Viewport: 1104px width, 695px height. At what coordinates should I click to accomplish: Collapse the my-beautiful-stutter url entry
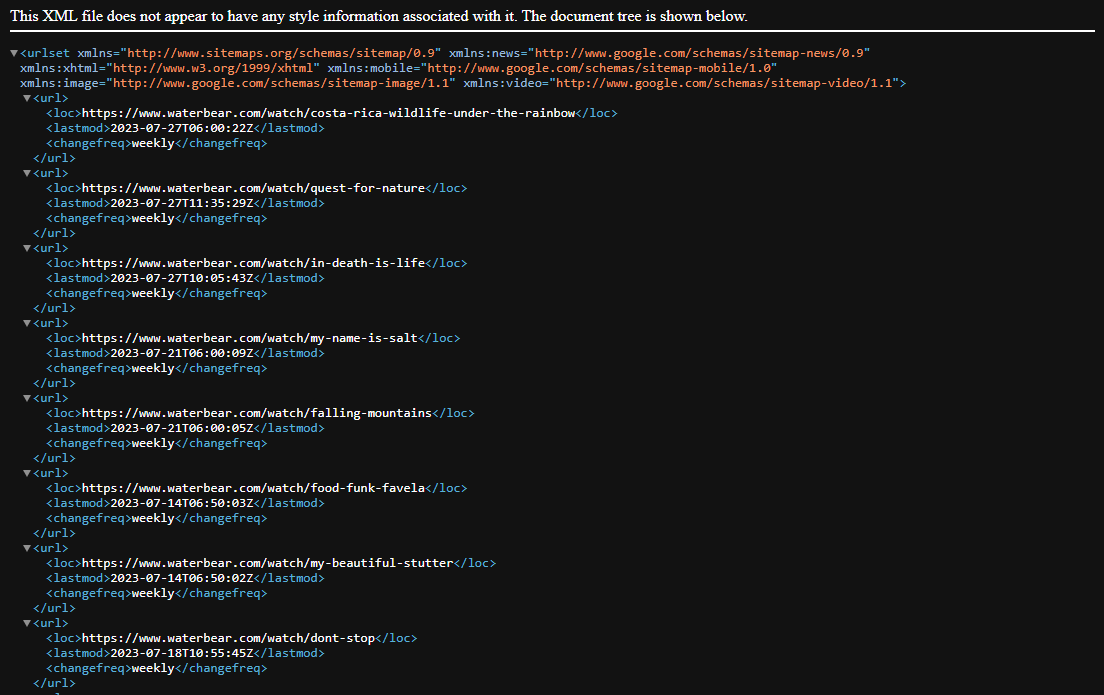26,547
